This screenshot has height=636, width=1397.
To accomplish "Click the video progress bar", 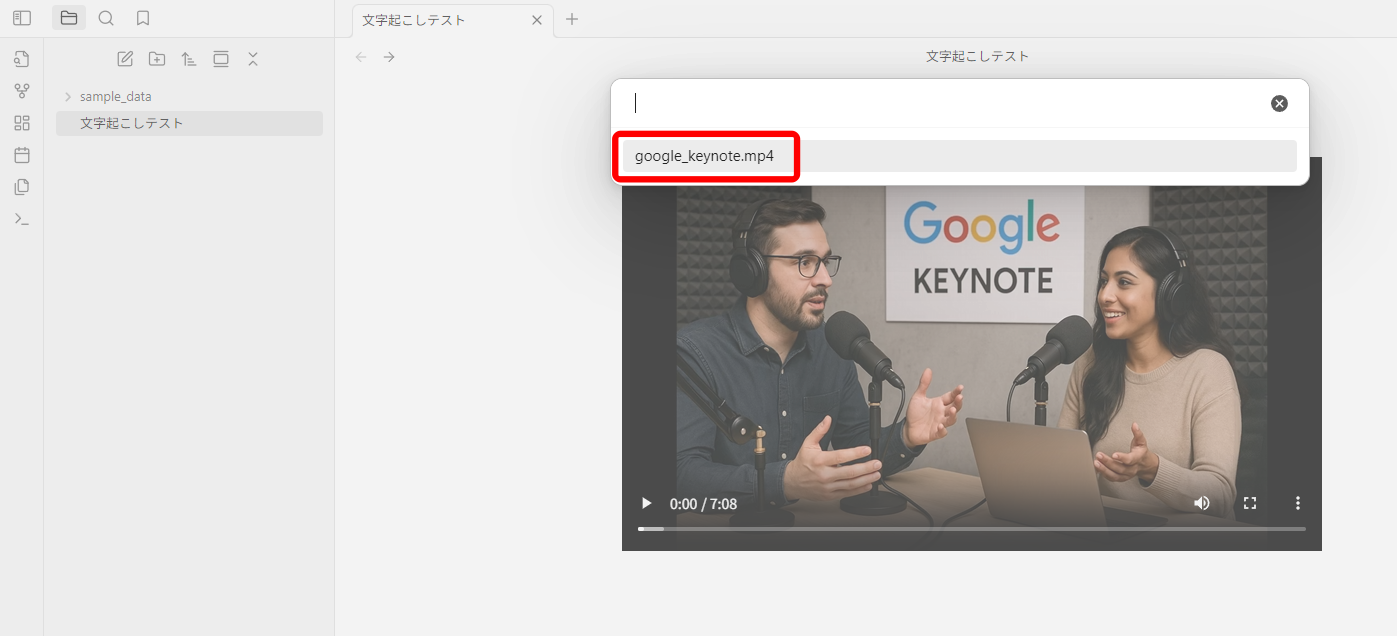I will pos(972,528).
